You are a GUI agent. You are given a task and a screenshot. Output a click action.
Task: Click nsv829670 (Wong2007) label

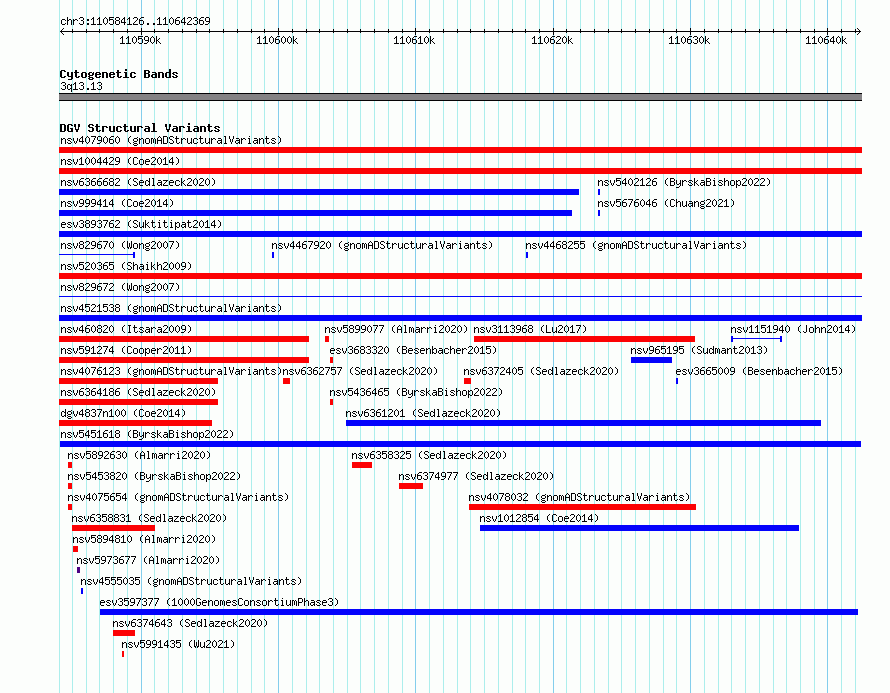120,245
